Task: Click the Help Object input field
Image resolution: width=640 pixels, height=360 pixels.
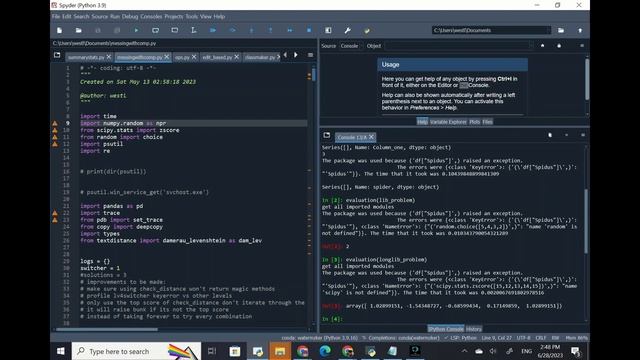Action: point(459,46)
